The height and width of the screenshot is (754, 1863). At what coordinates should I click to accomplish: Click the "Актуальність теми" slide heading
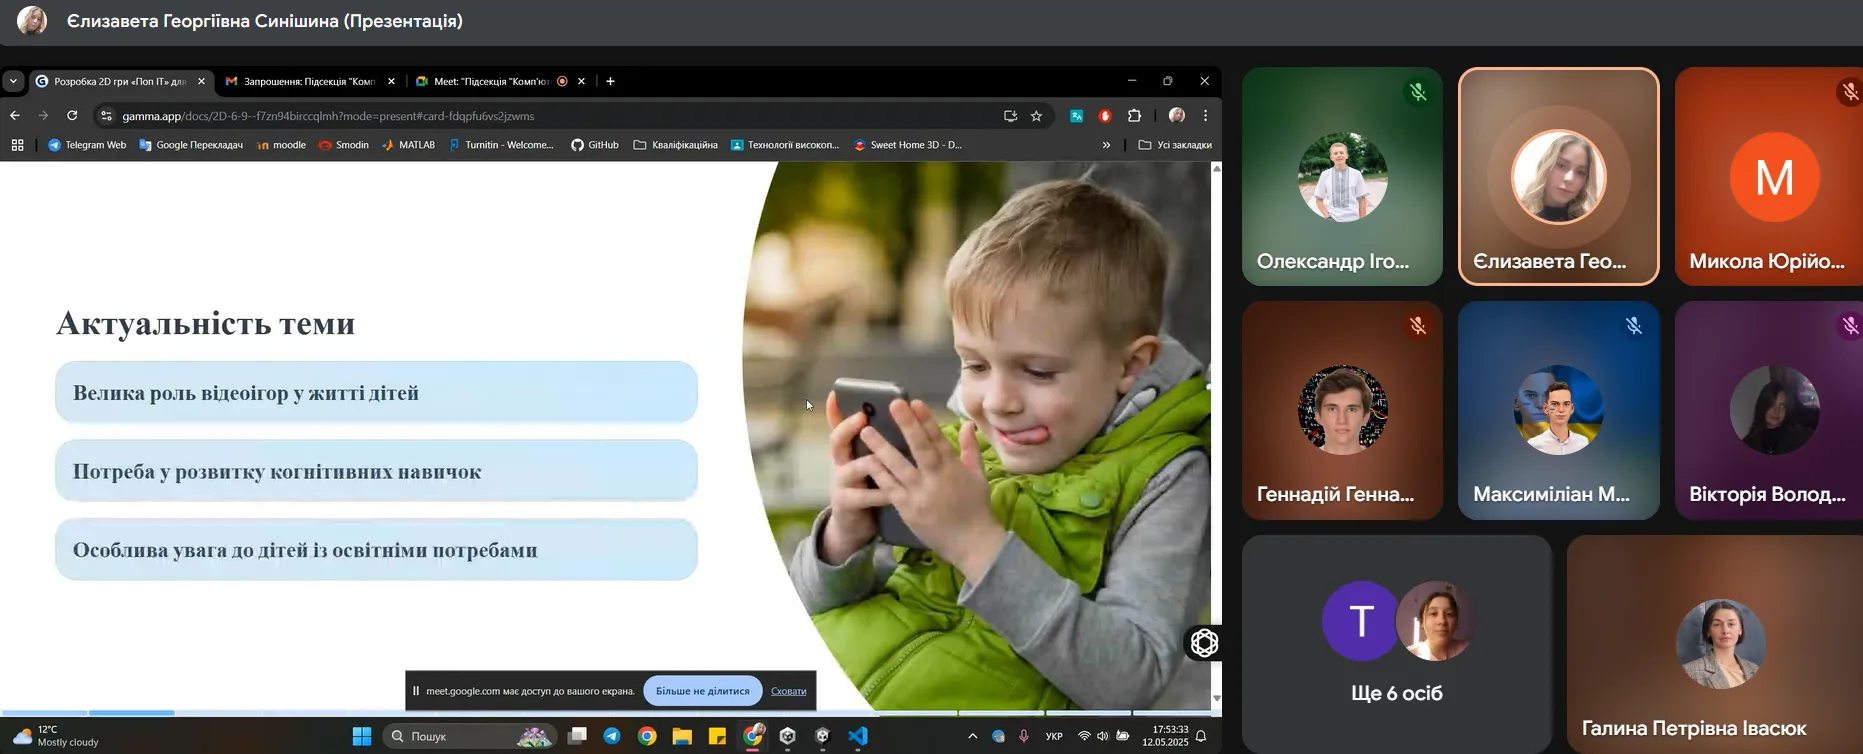(206, 323)
